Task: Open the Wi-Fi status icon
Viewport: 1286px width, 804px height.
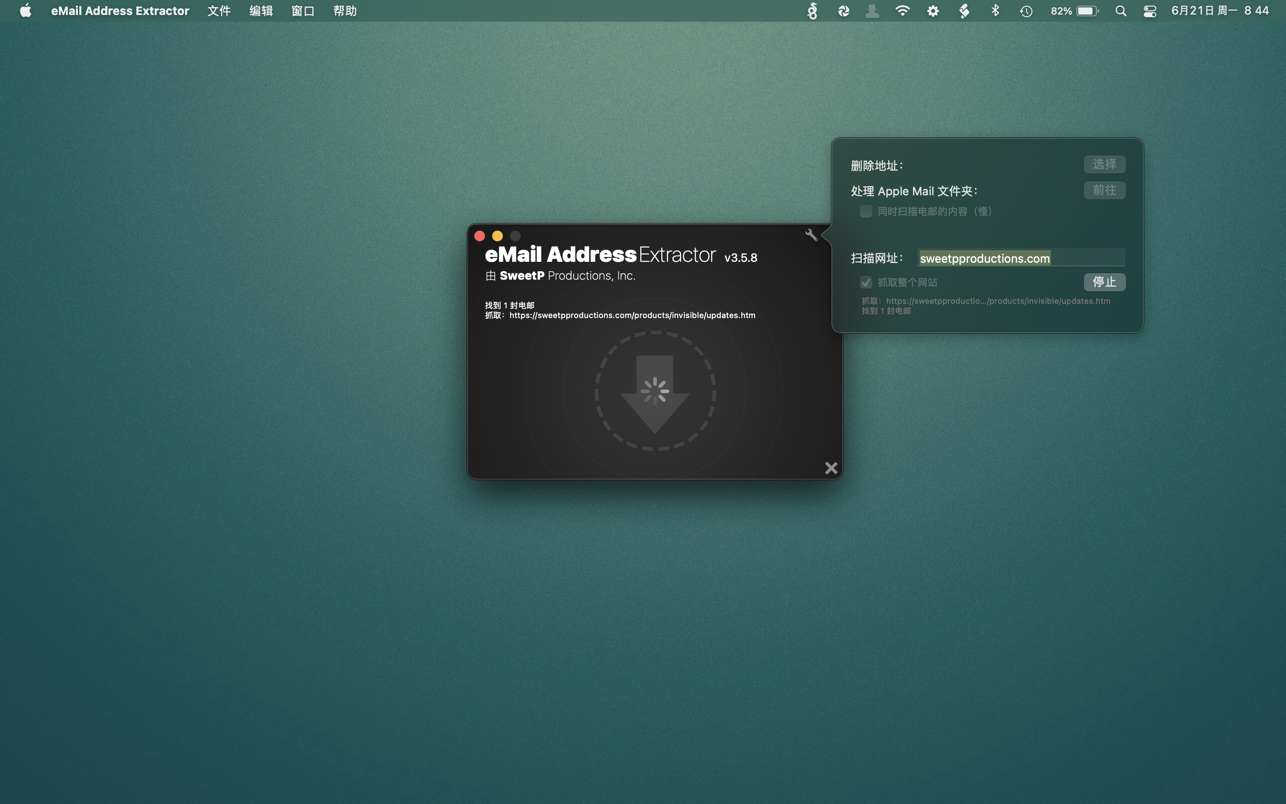Action: coord(903,11)
